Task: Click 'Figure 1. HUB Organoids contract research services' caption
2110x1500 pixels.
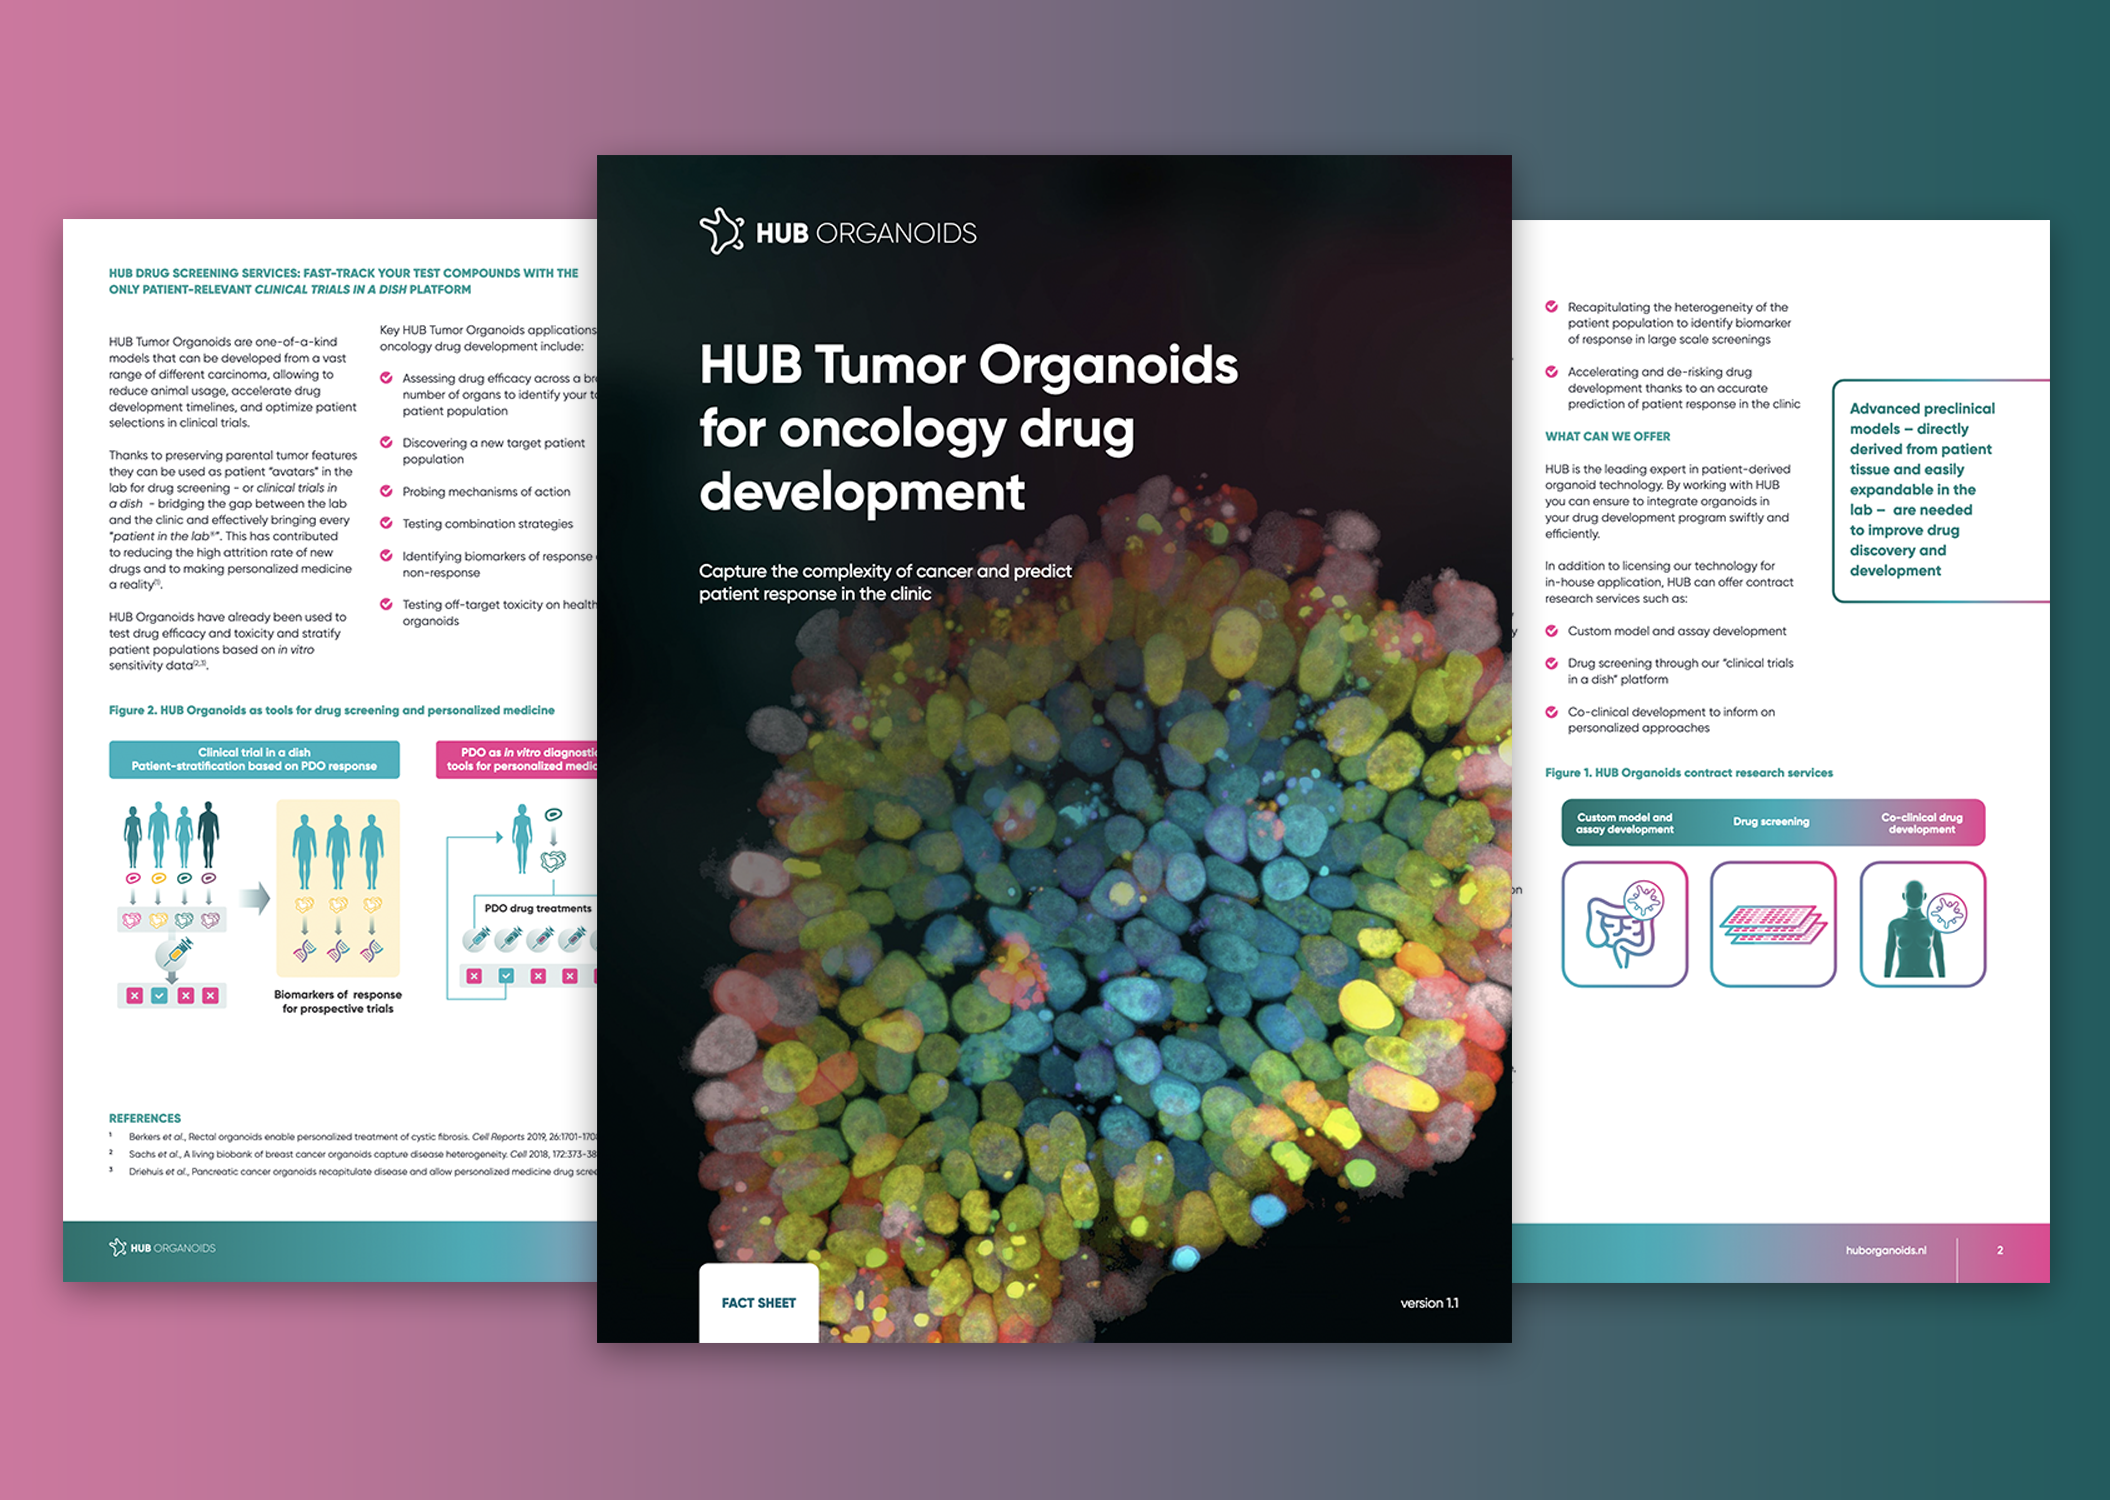Action: [x=1689, y=772]
